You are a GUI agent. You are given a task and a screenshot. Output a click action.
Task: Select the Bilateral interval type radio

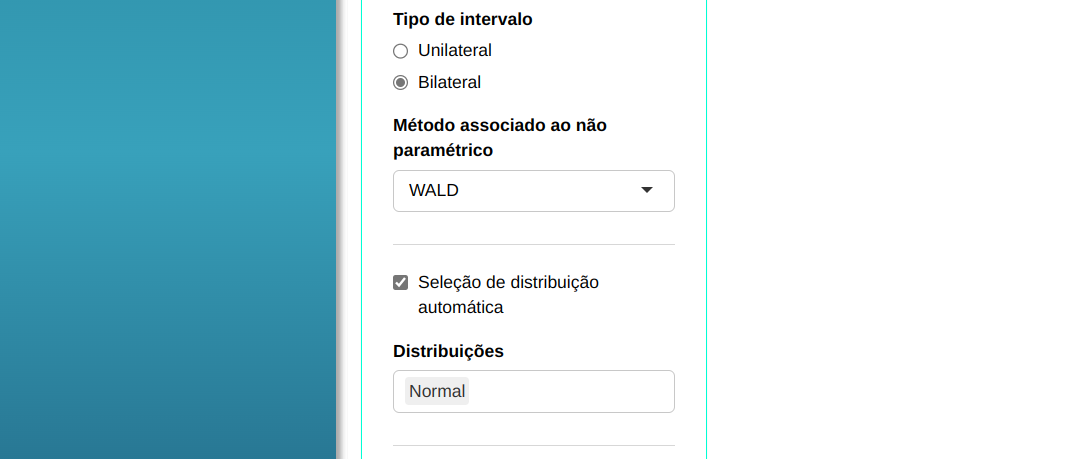tap(401, 83)
